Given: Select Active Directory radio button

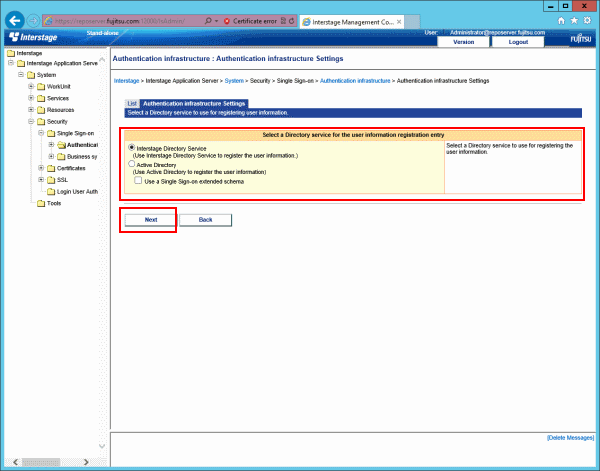Looking at the screenshot, I should (x=132, y=164).
